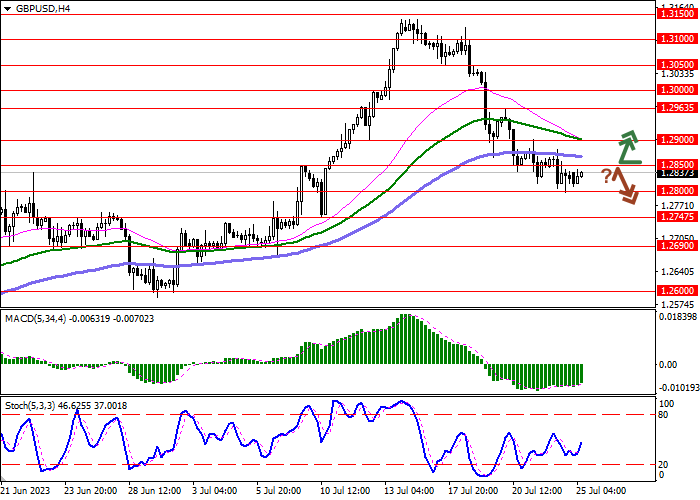700x500 pixels.
Task: Click the 21 Jun 2023 date label
Action: click(24, 491)
